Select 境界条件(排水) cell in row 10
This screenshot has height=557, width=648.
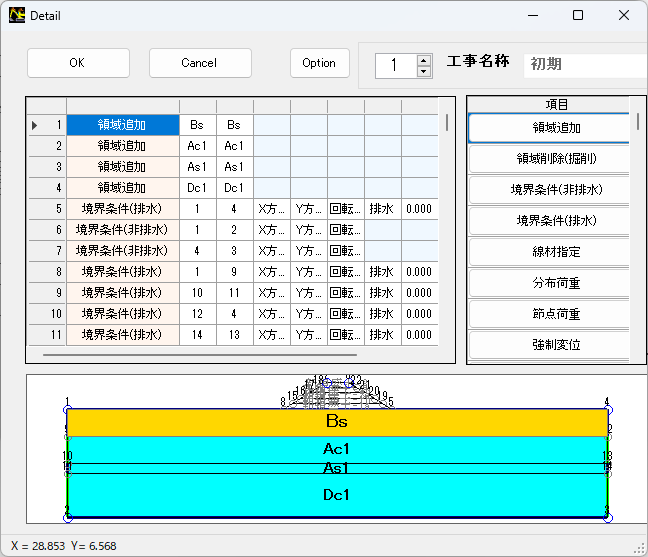click(x=123, y=314)
